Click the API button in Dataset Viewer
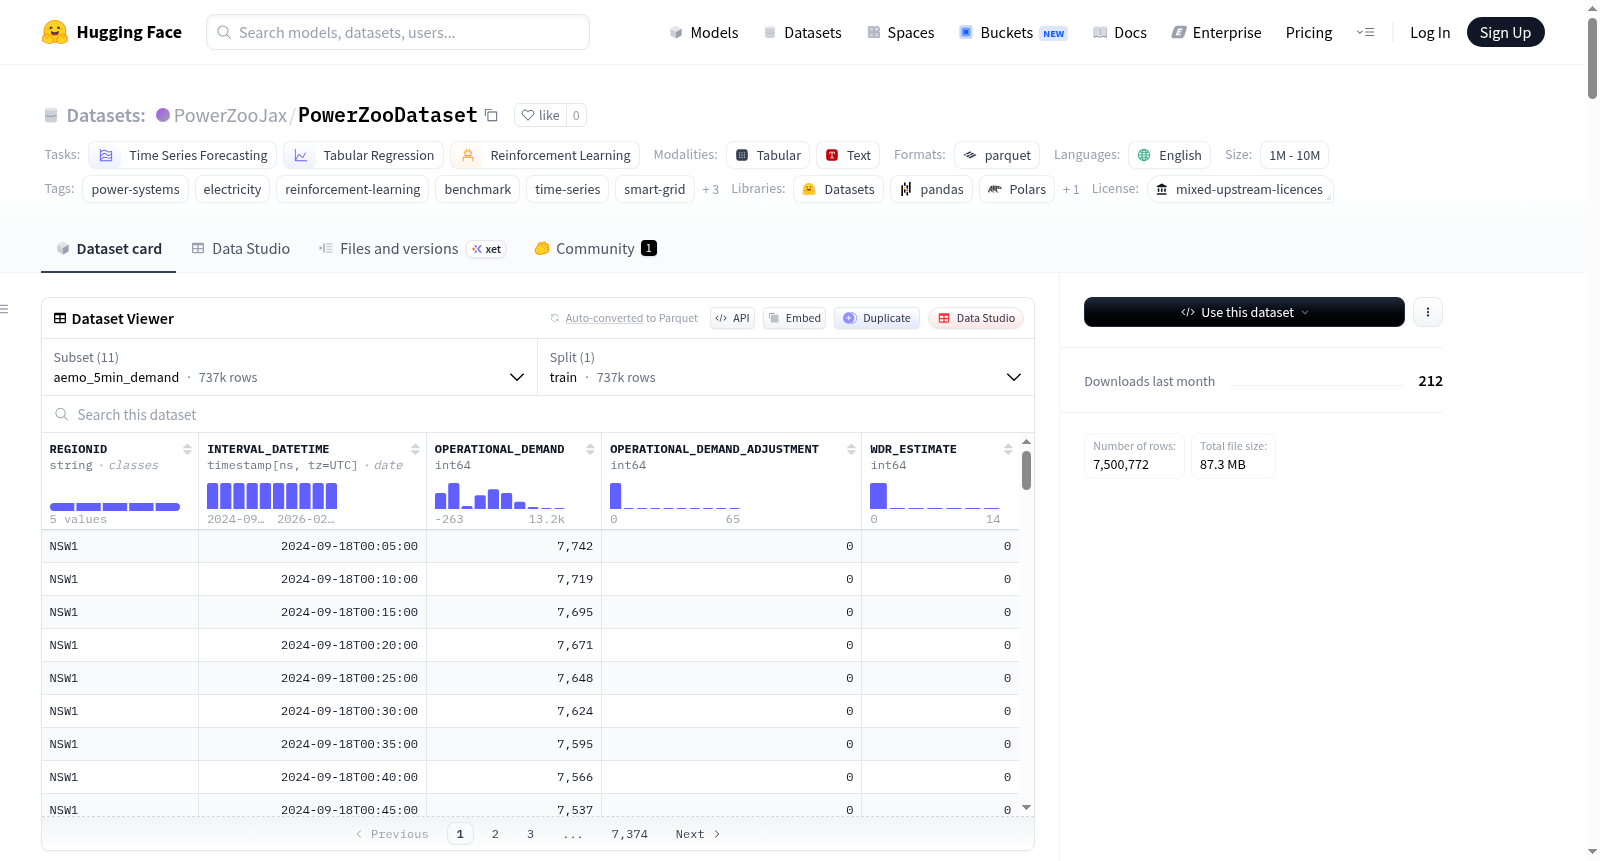The width and height of the screenshot is (1600, 861). click(x=733, y=318)
